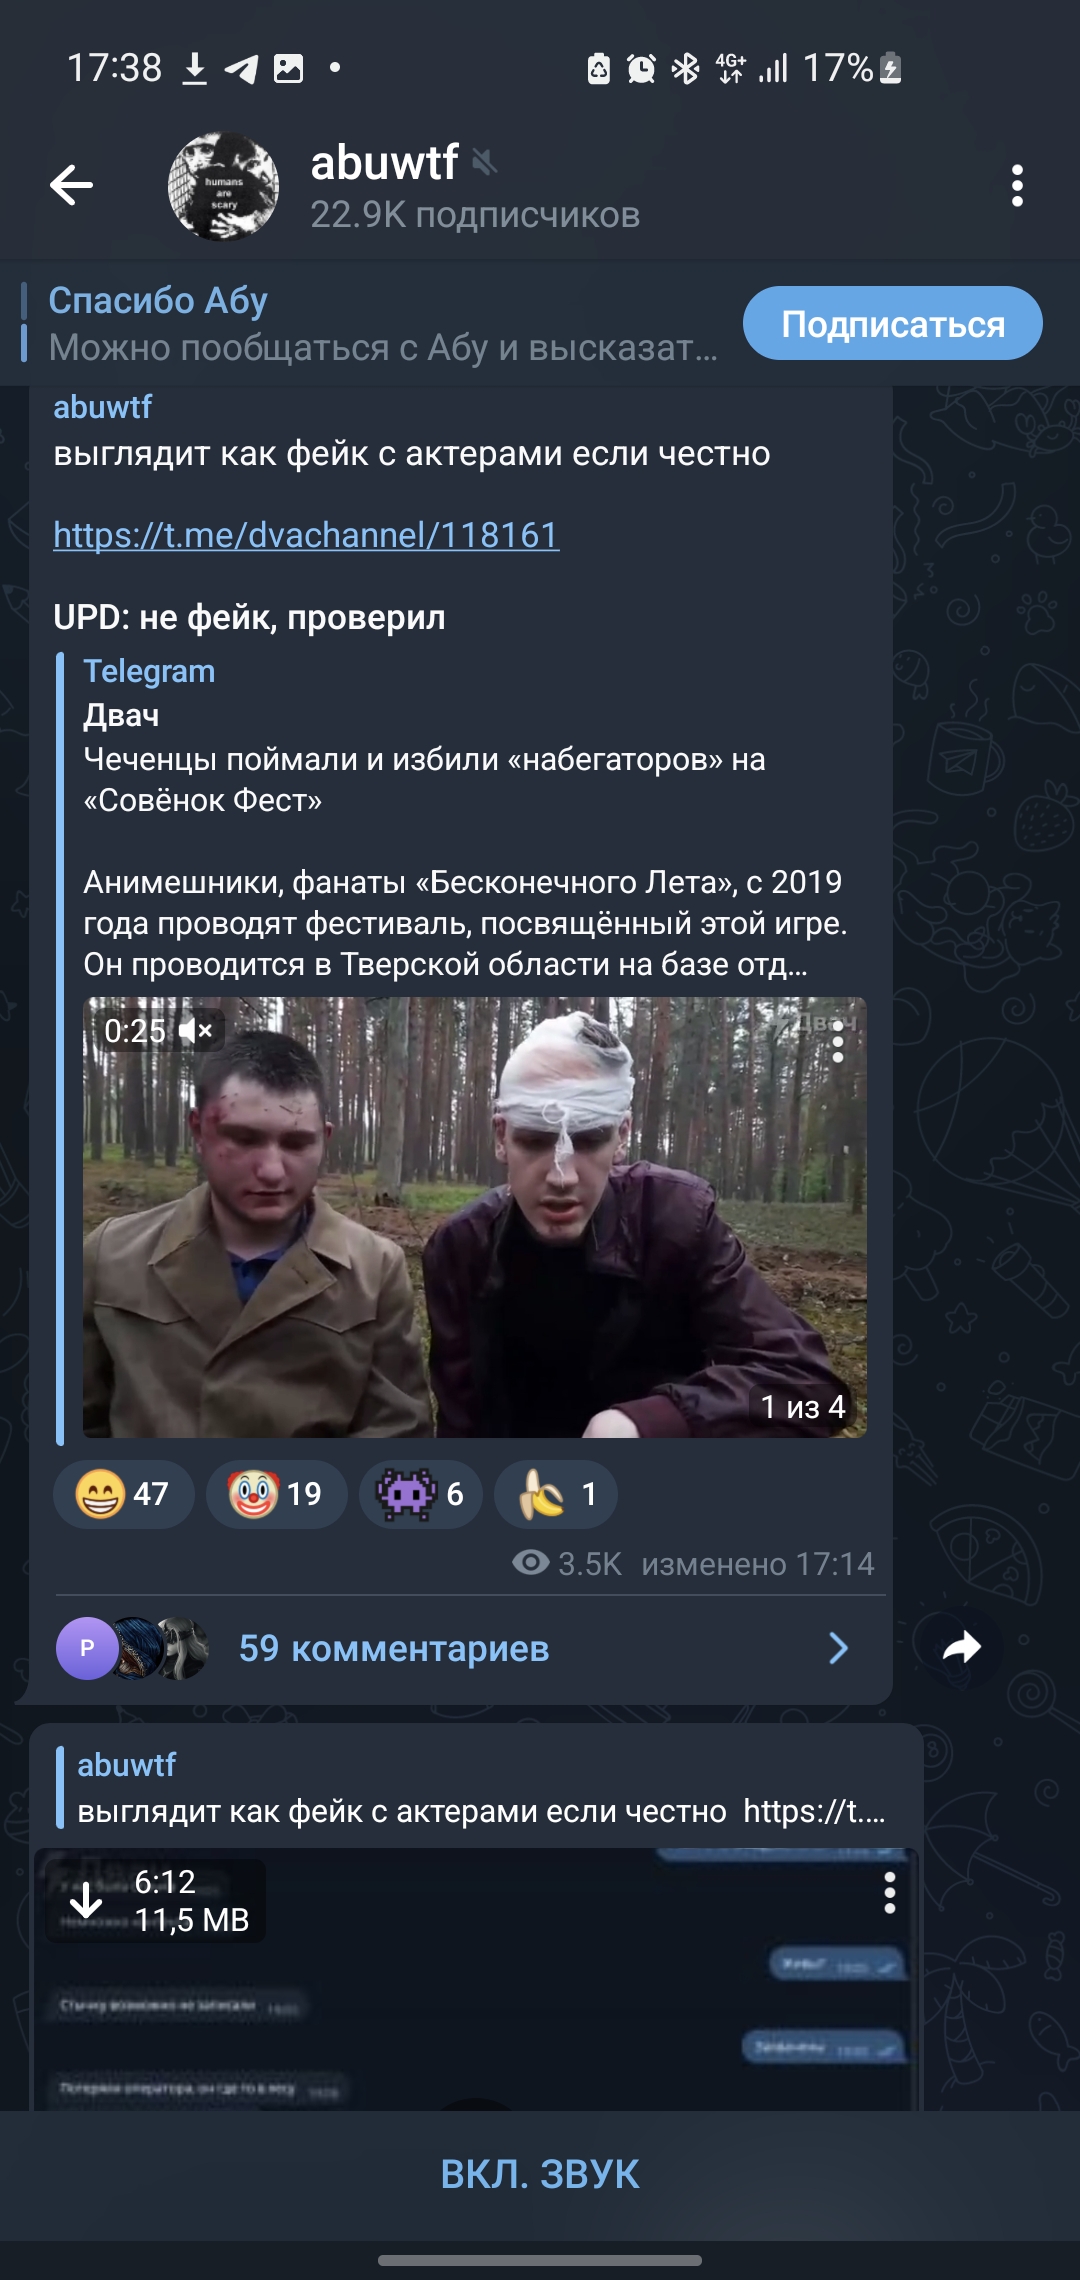Open the abuwtf channel title info
The width and height of the screenshot is (1080, 2280).
point(474,186)
